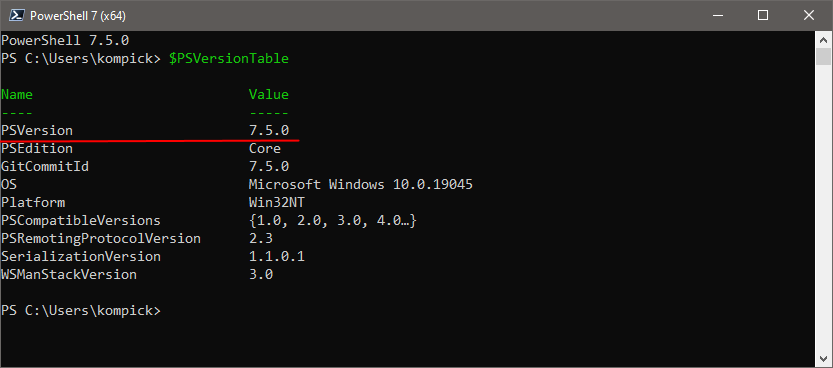Open the PowerShell icon system menu
The image size is (833, 368).
pyautogui.click(x=14, y=15)
